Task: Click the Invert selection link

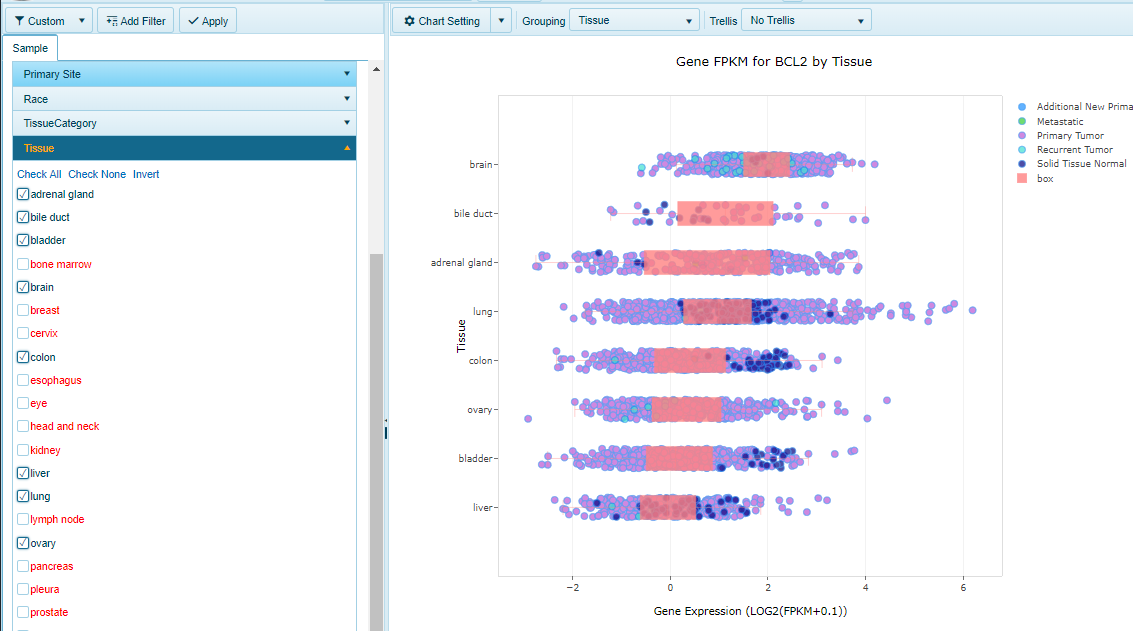Action: [146, 174]
